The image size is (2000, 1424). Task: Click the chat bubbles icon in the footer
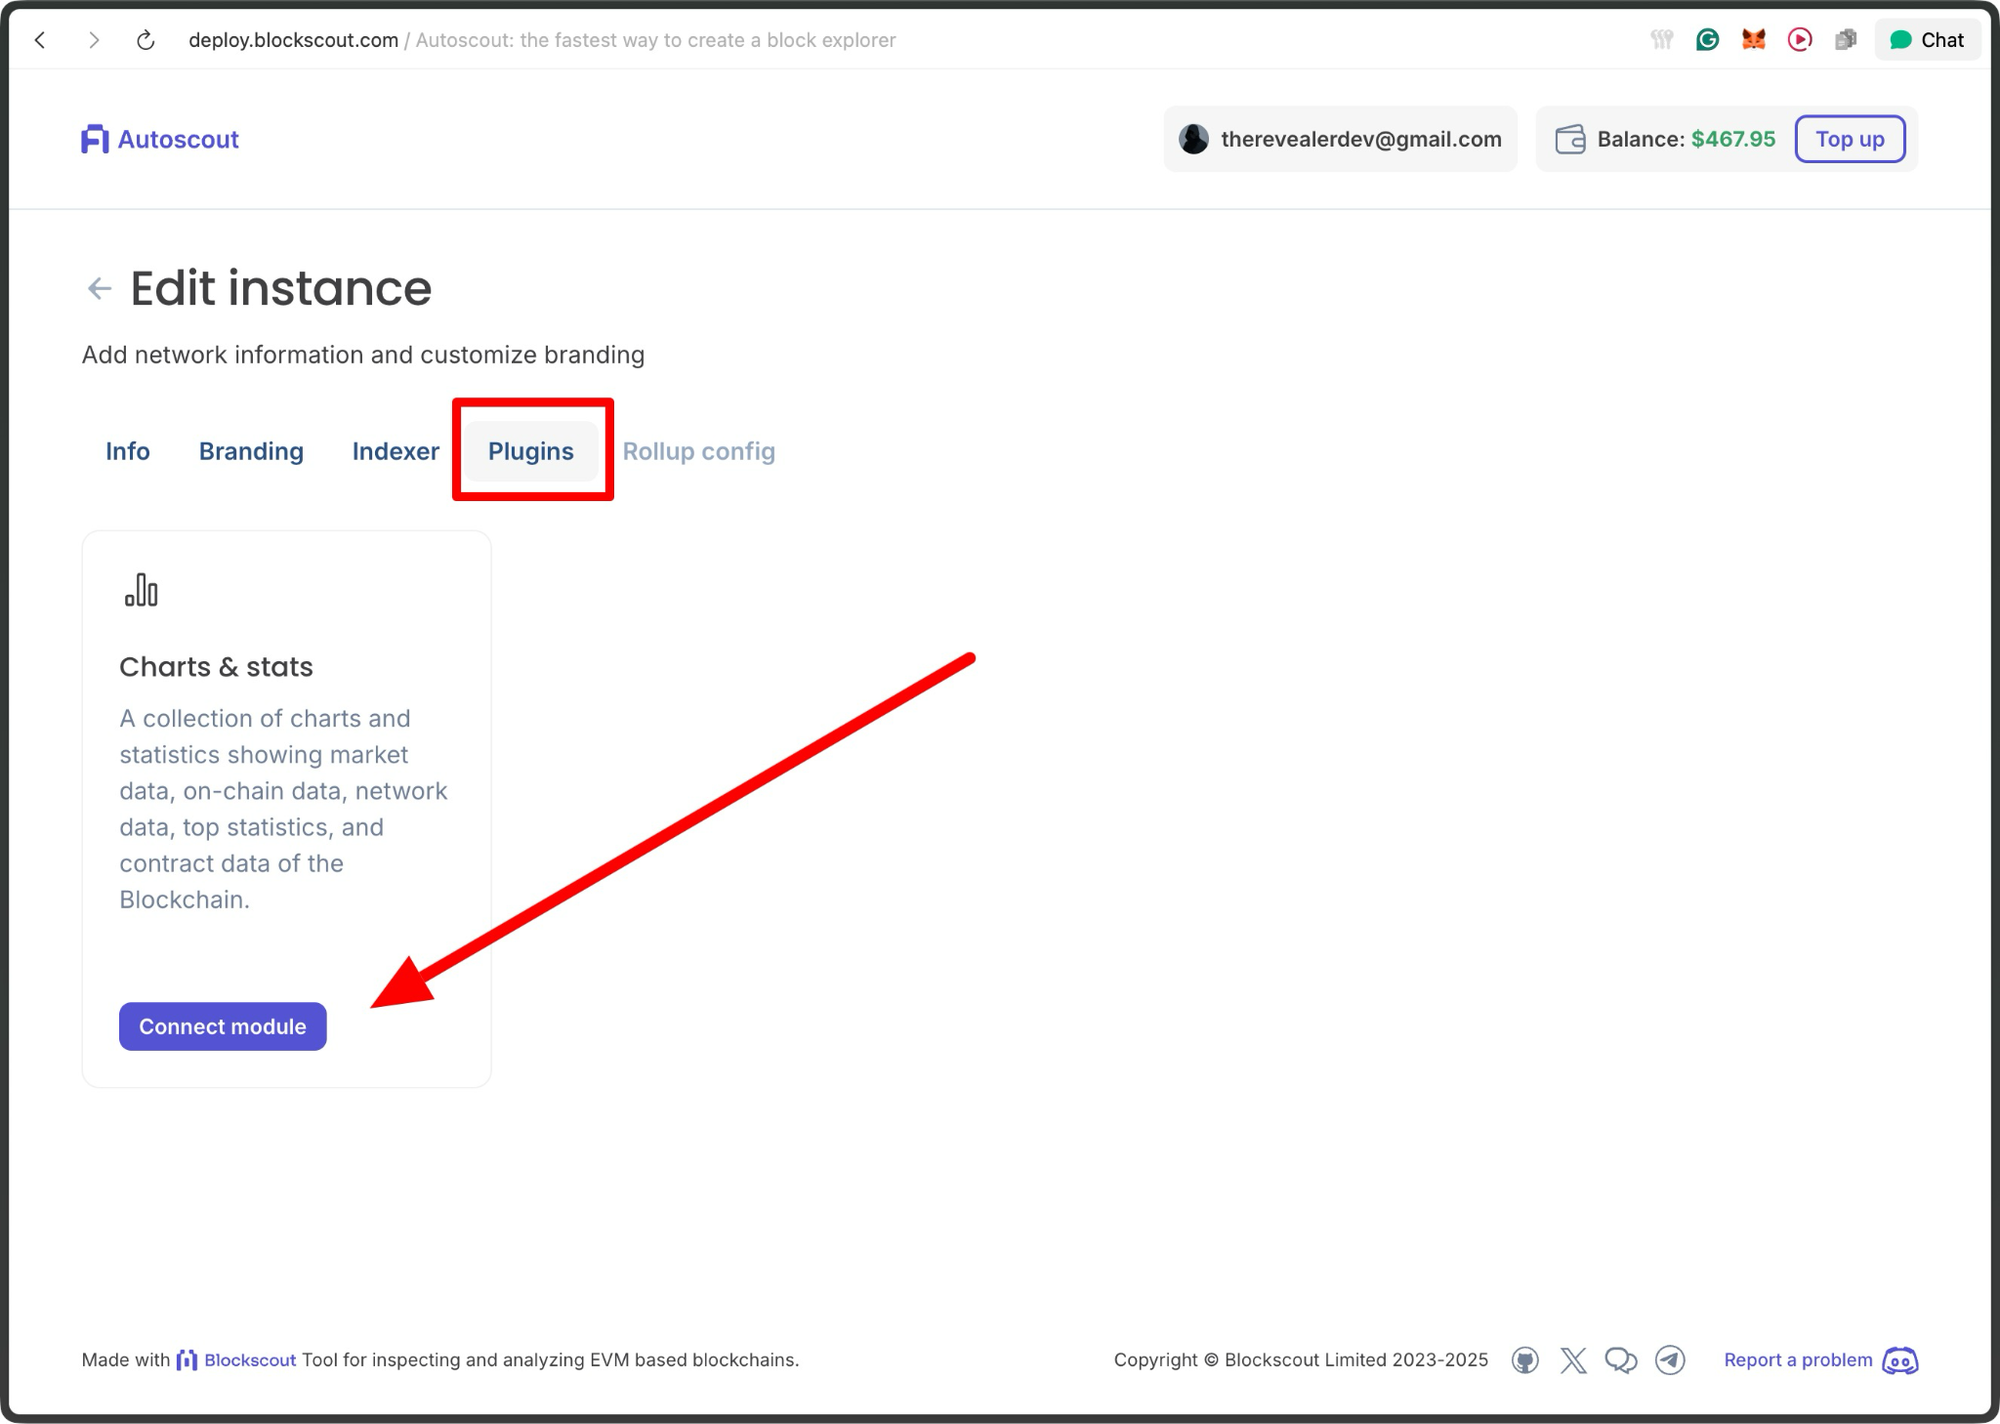[1621, 1360]
